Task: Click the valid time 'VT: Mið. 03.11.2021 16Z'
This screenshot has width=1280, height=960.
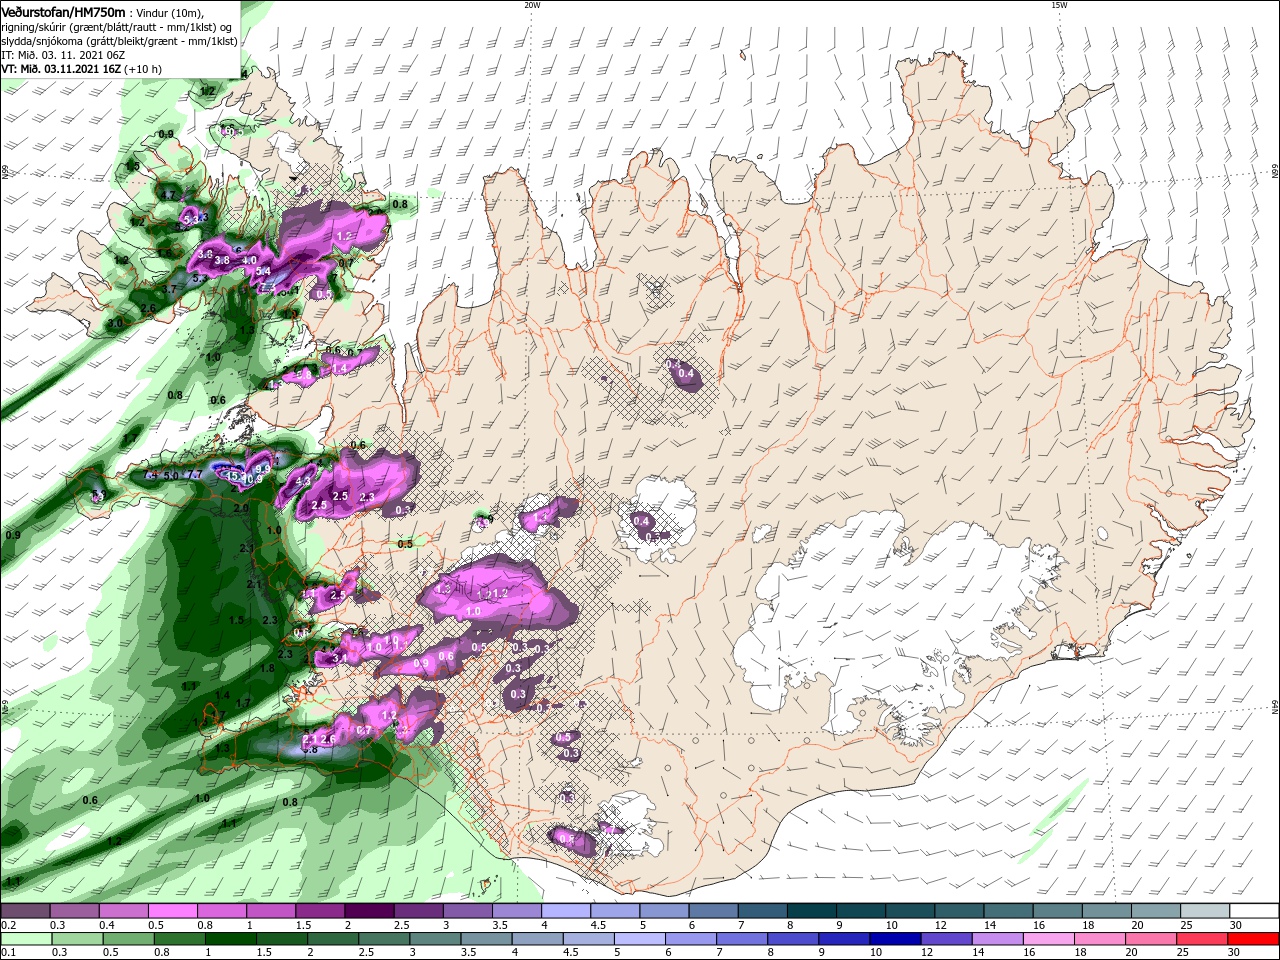Action: tap(61, 69)
